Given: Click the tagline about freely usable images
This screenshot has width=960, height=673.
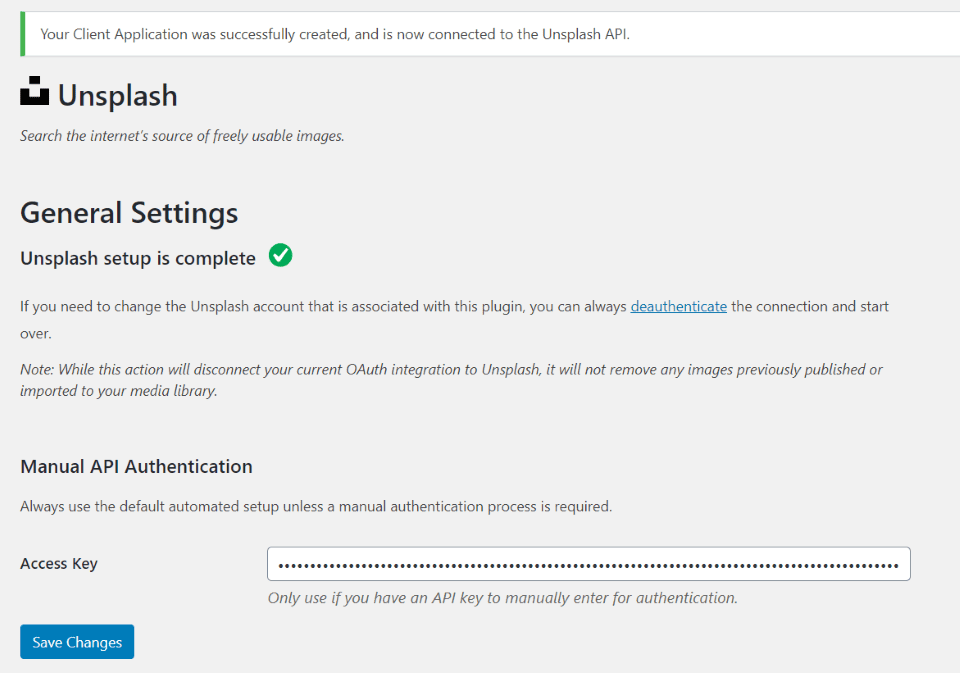Looking at the screenshot, I should click(180, 135).
